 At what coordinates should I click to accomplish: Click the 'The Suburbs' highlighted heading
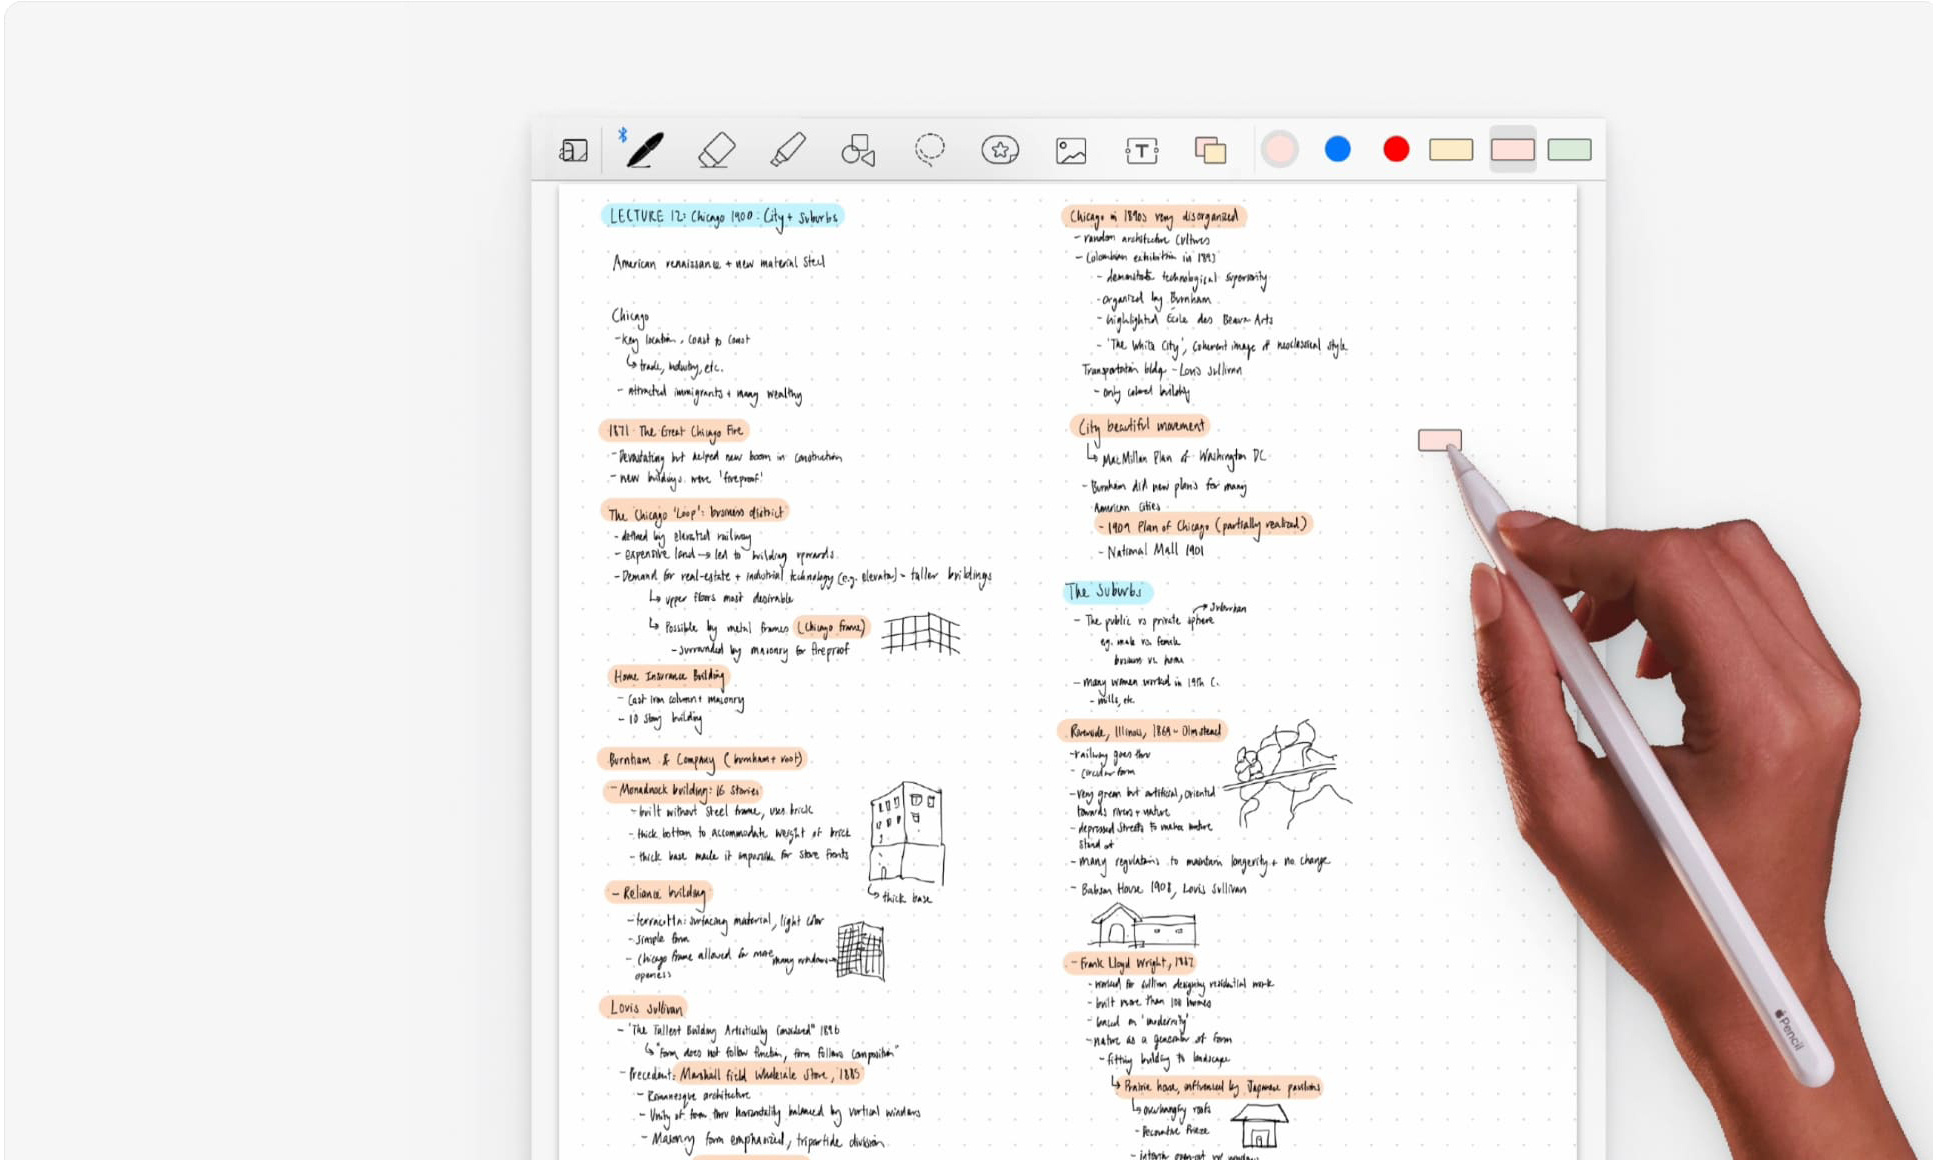click(1107, 591)
